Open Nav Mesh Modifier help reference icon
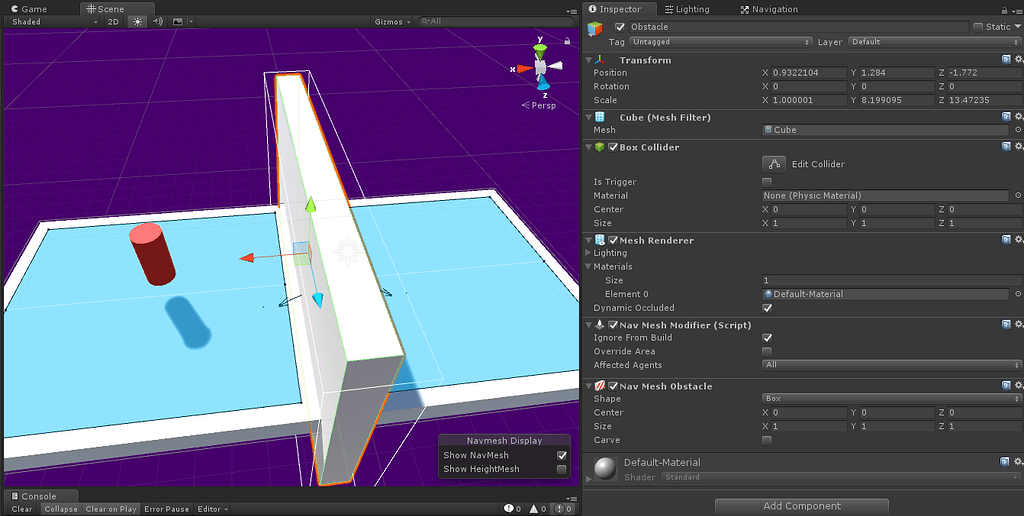Image resolution: width=1024 pixels, height=516 pixels. click(x=1006, y=325)
